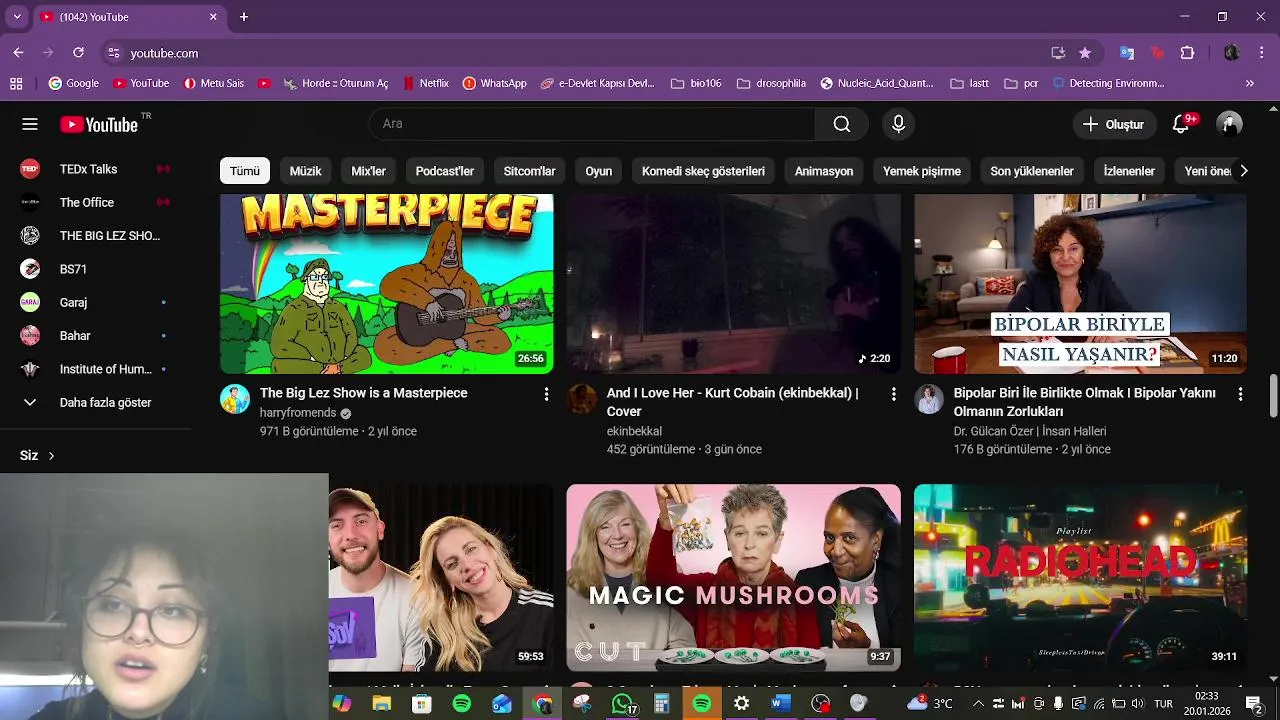1280x720 pixels.
Task: Open Dr. Gülcan Özer channel avatar
Action: click(929, 399)
